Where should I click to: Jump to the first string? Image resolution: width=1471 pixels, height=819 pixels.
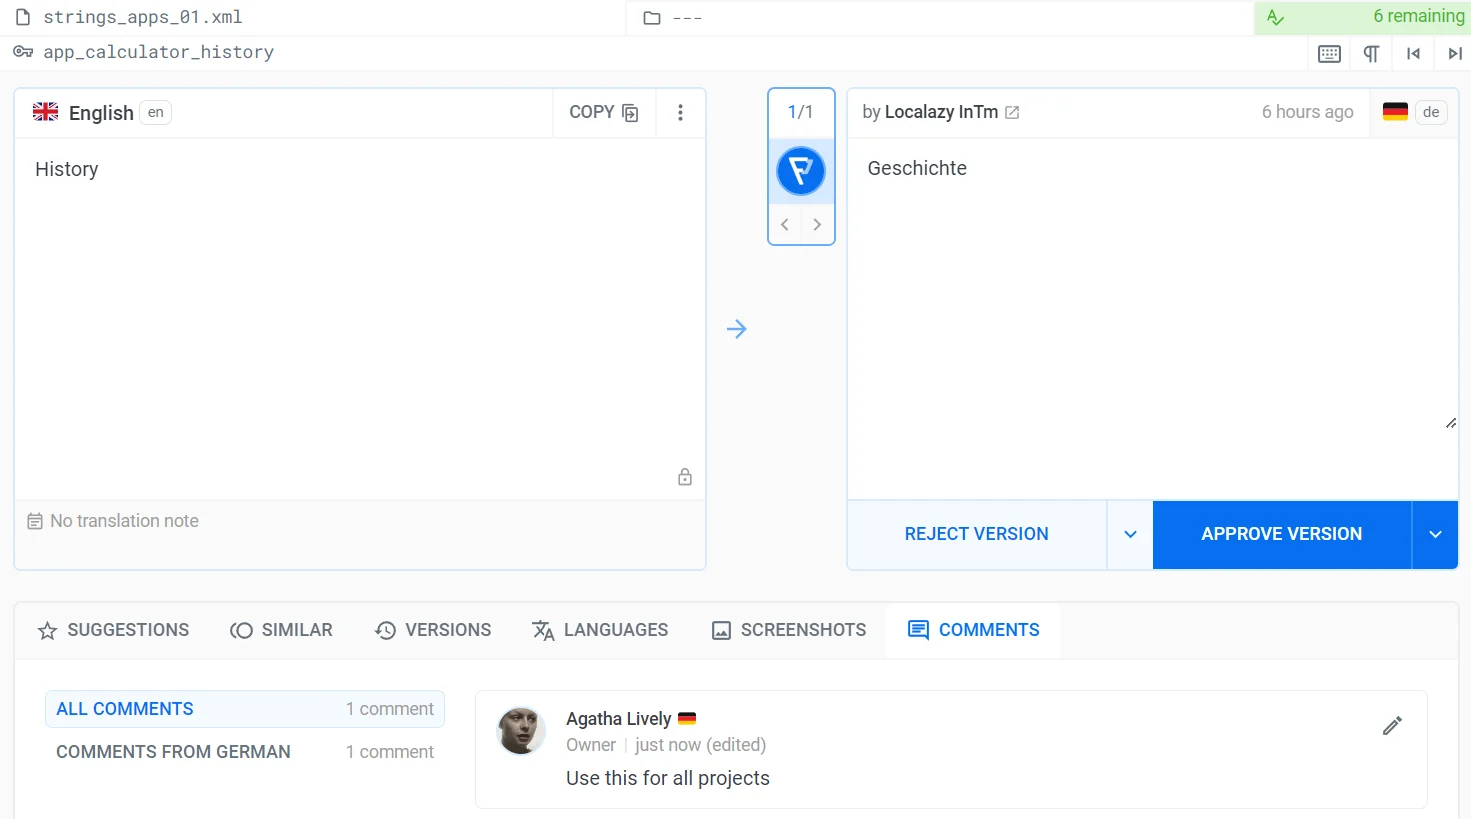(1413, 53)
